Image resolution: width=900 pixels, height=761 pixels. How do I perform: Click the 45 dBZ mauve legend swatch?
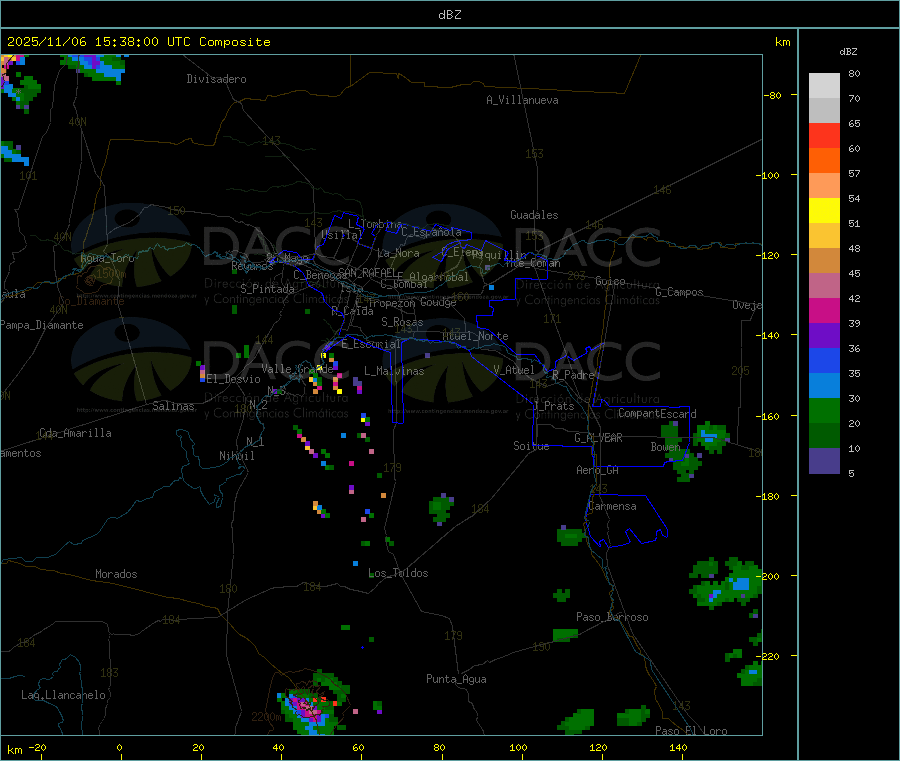pos(824,285)
